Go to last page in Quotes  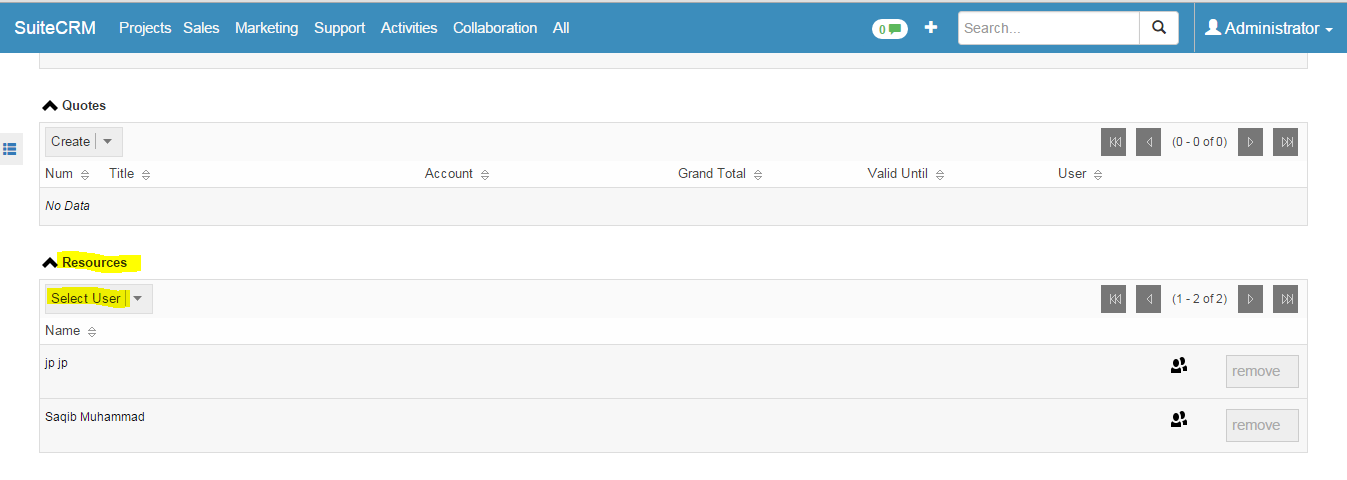1286,142
